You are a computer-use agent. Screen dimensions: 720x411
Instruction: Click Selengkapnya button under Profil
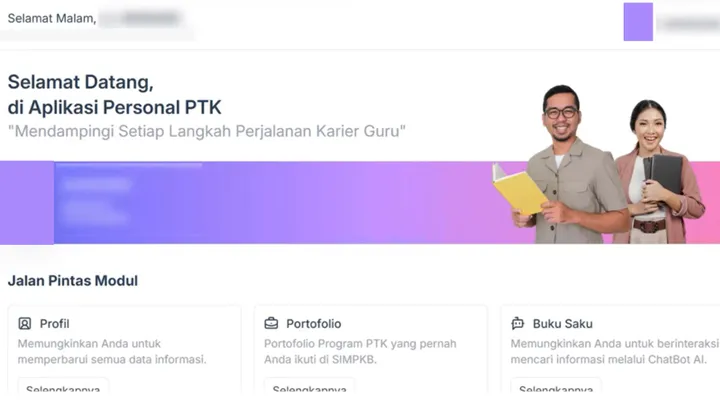[x=63, y=386]
